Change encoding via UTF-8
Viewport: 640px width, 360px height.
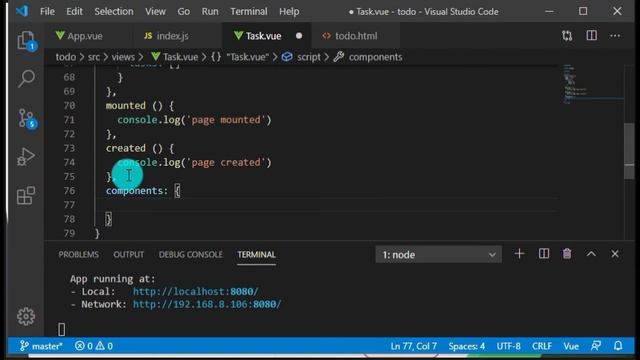(508, 346)
